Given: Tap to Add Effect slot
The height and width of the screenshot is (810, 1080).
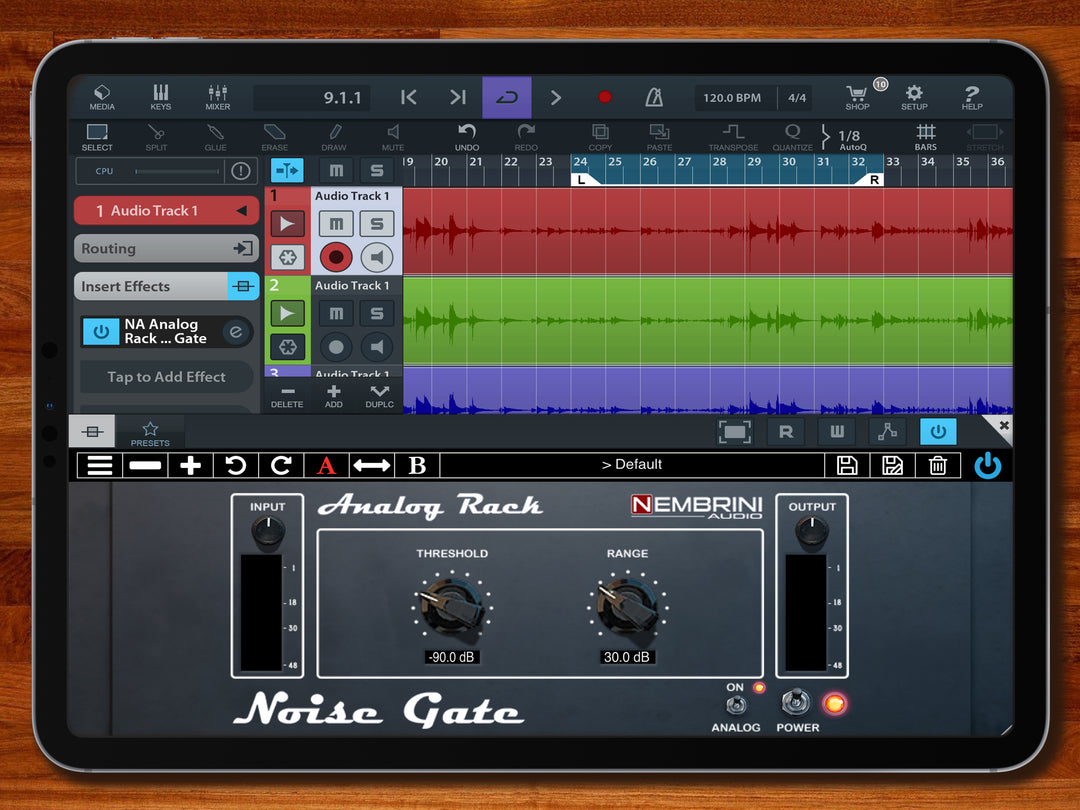Looking at the screenshot, I should coord(166,377).
